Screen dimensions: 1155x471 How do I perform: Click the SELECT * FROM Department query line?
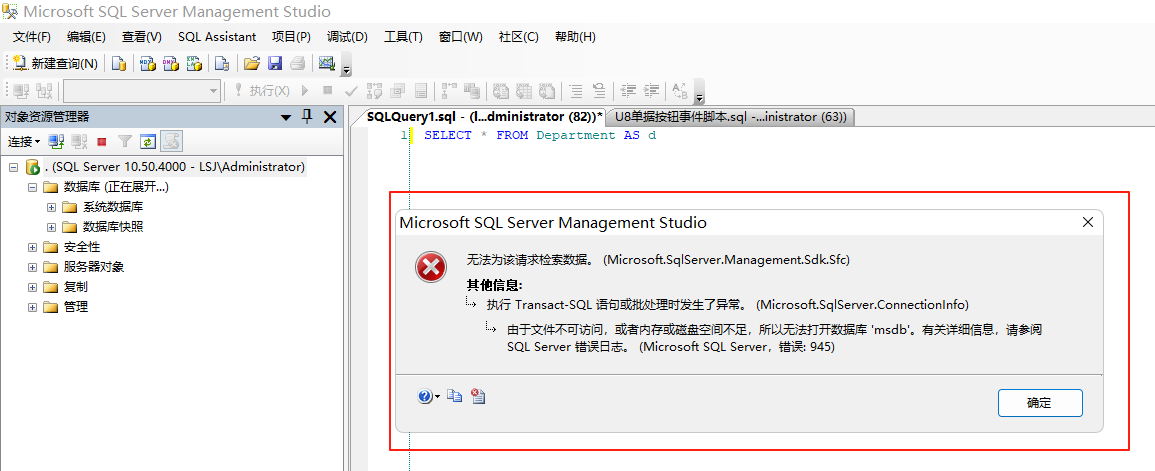[x=540, y=136]
